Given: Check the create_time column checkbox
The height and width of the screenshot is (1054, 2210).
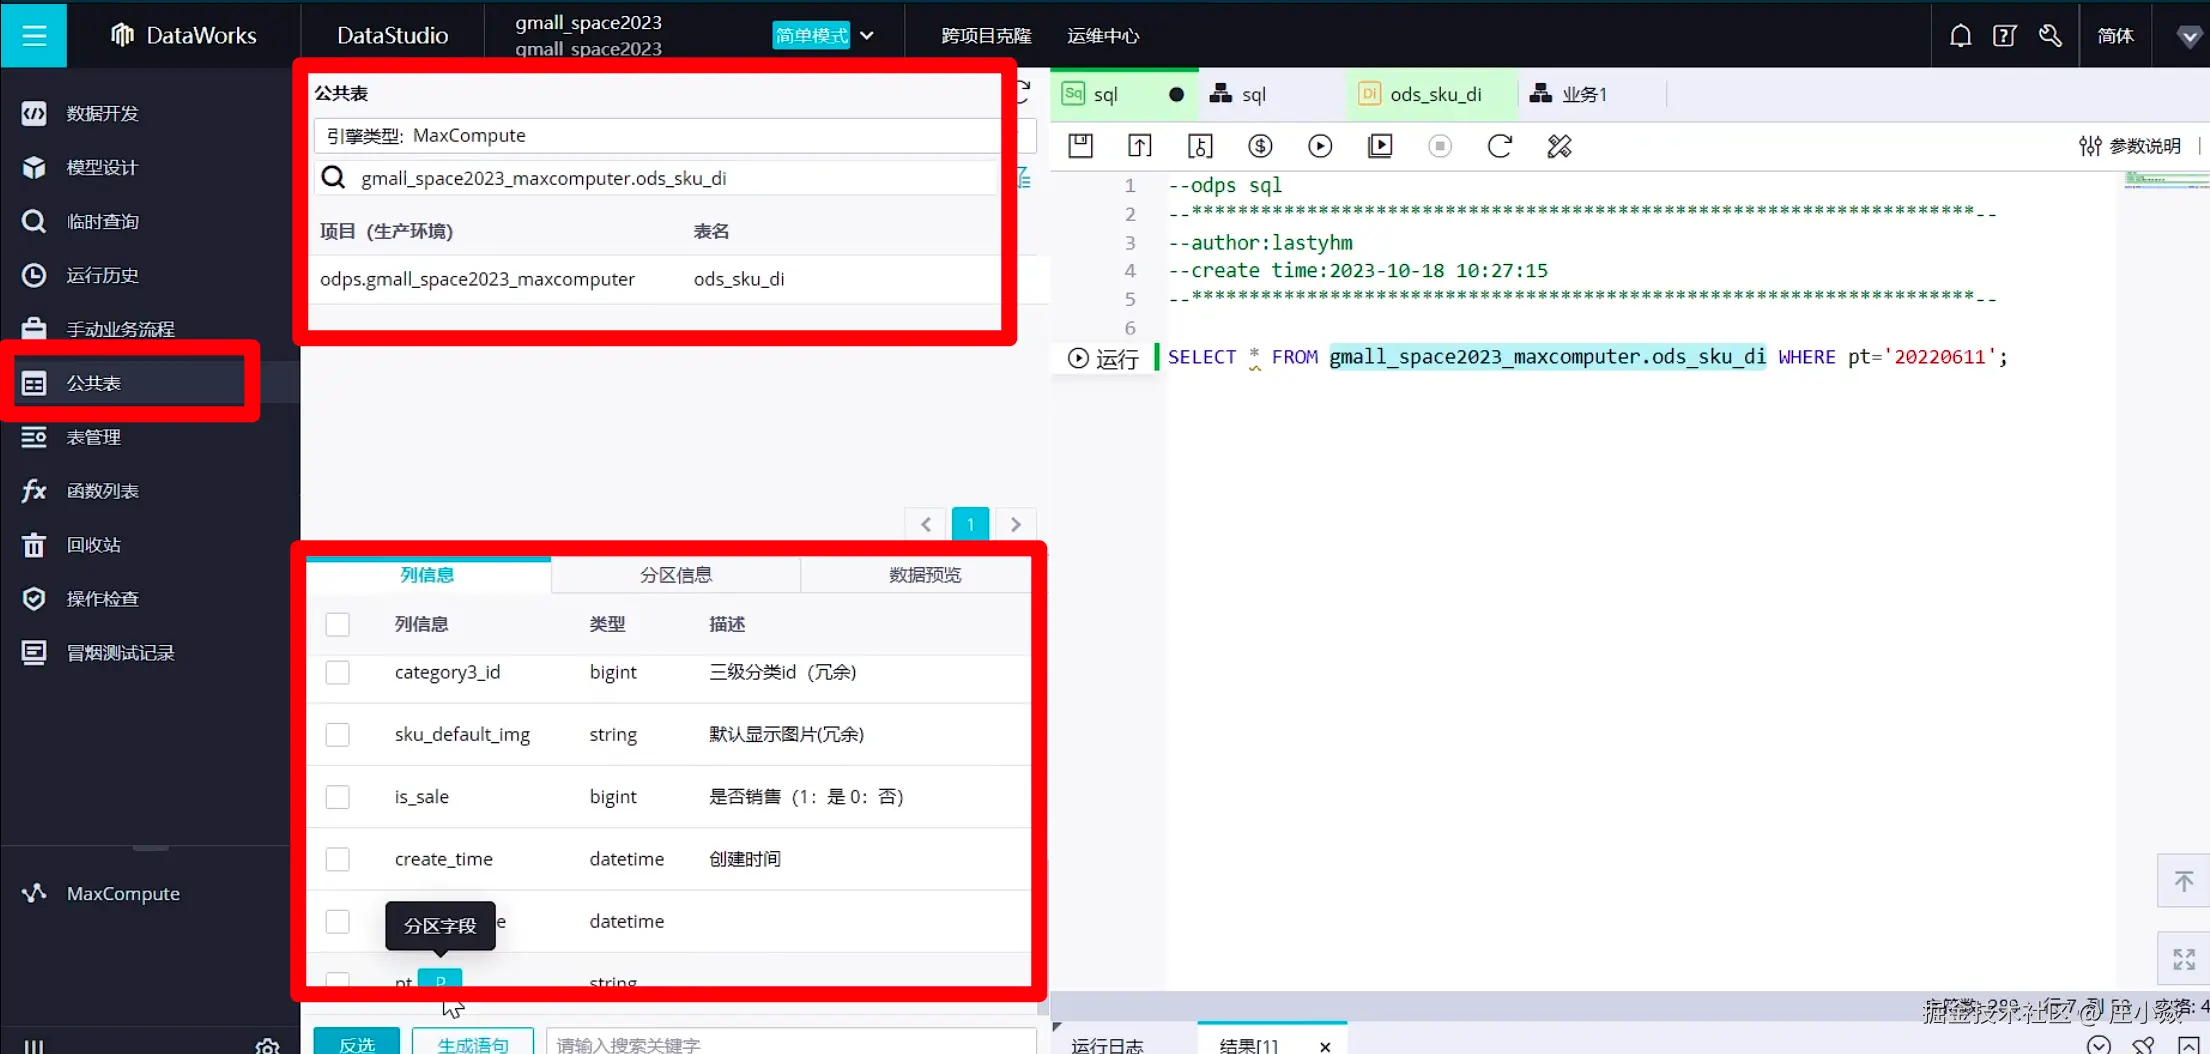Looking at the screenshot, I should click(338, 859).
